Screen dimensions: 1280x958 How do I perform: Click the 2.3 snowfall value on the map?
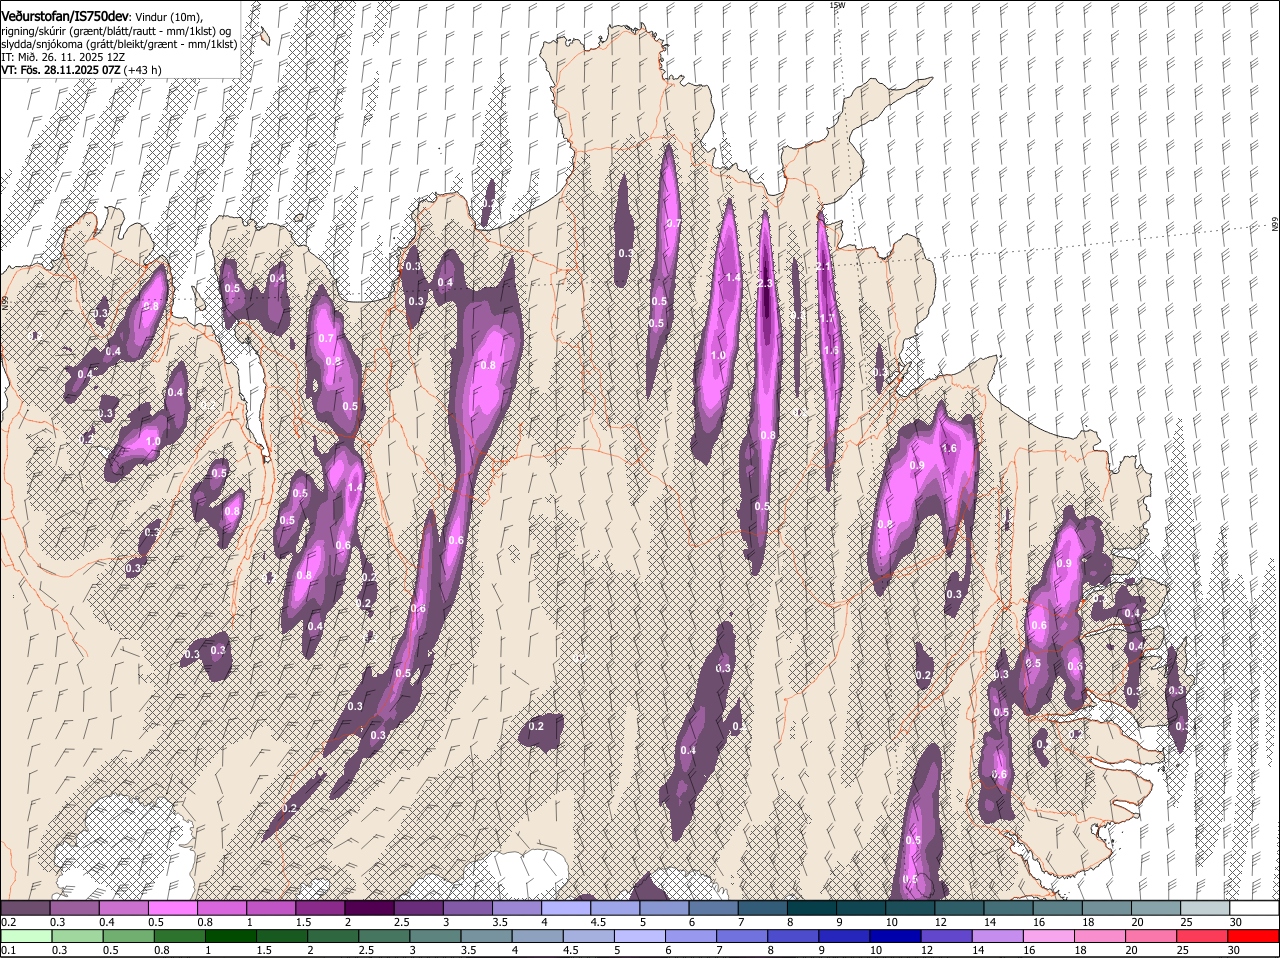point(765,284)
